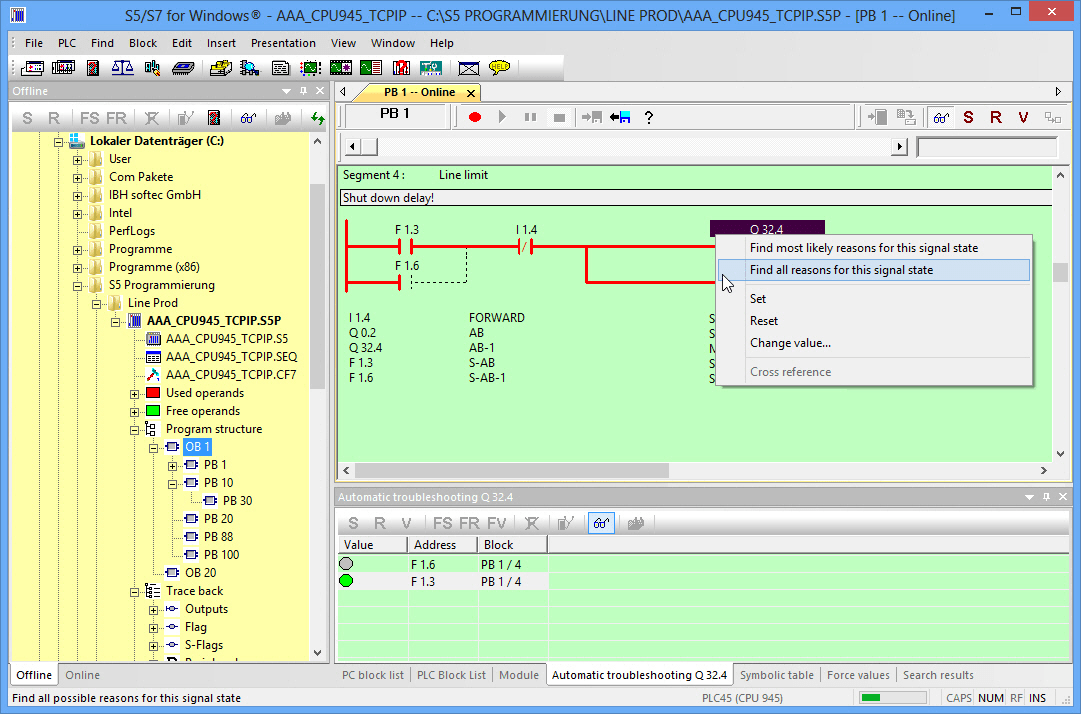
Task: Click gray status circle for F 1.6
Action: (x=346, y=564)
